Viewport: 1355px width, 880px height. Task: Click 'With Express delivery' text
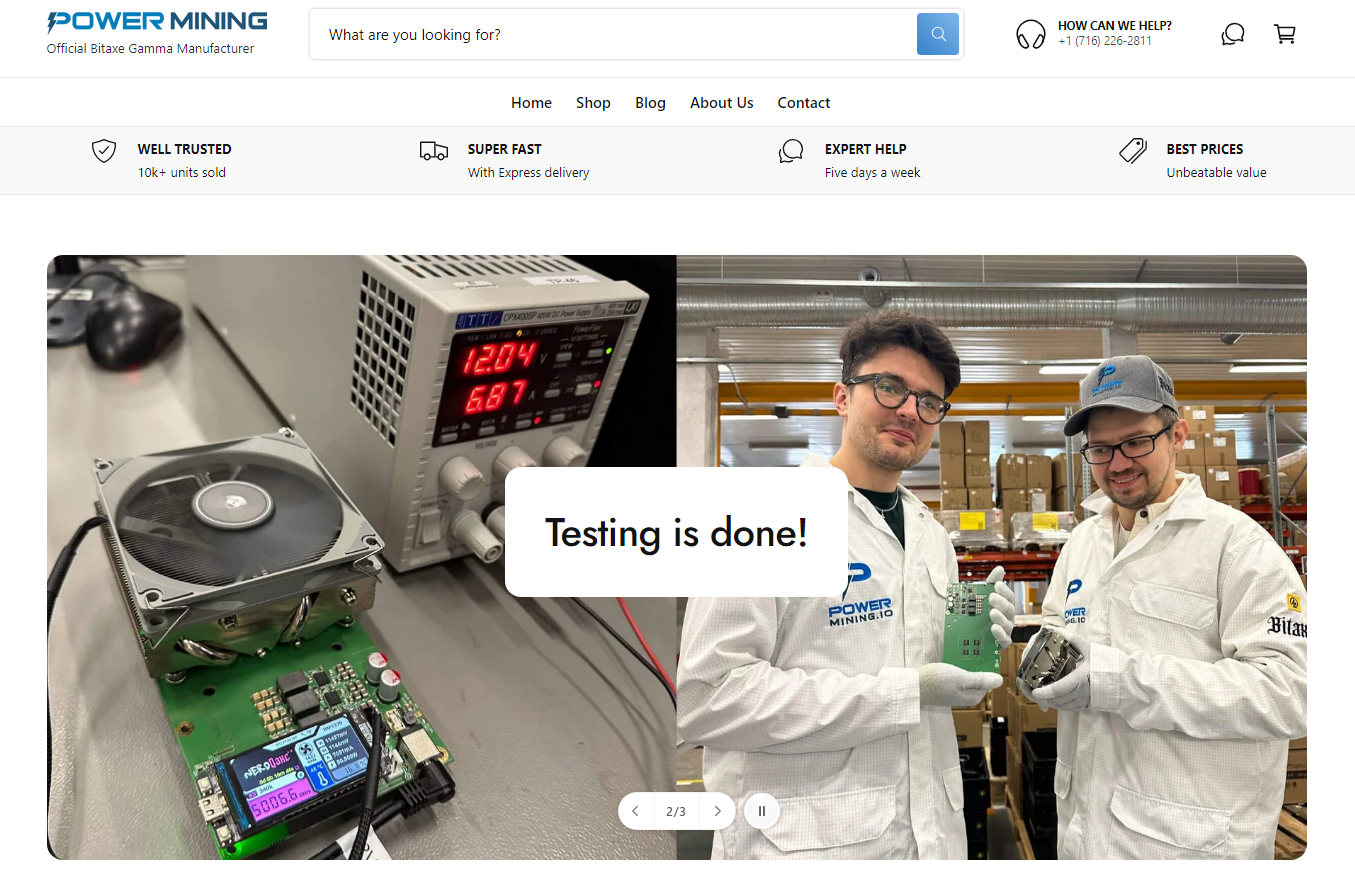tap(529, 173)
